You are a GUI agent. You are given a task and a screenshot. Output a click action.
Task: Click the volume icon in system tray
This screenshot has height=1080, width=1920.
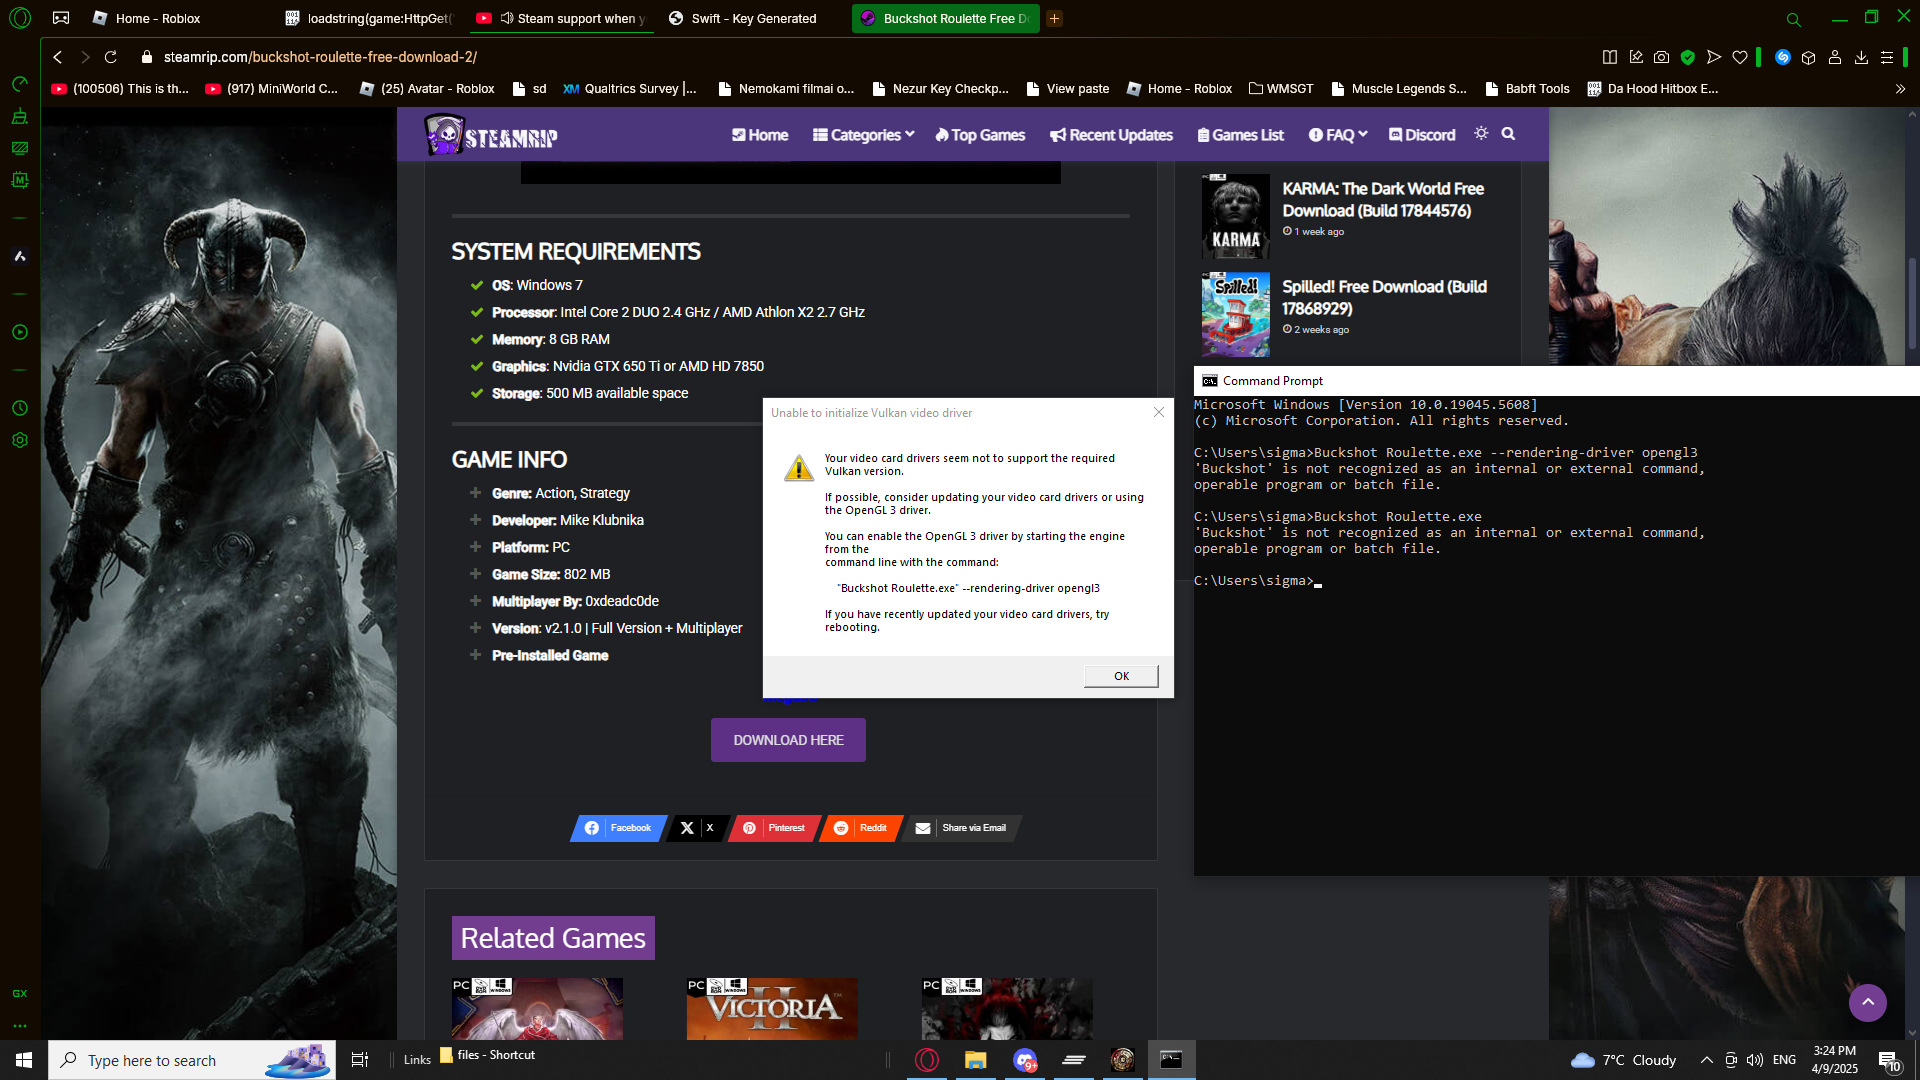(x=1755, y=1060)
